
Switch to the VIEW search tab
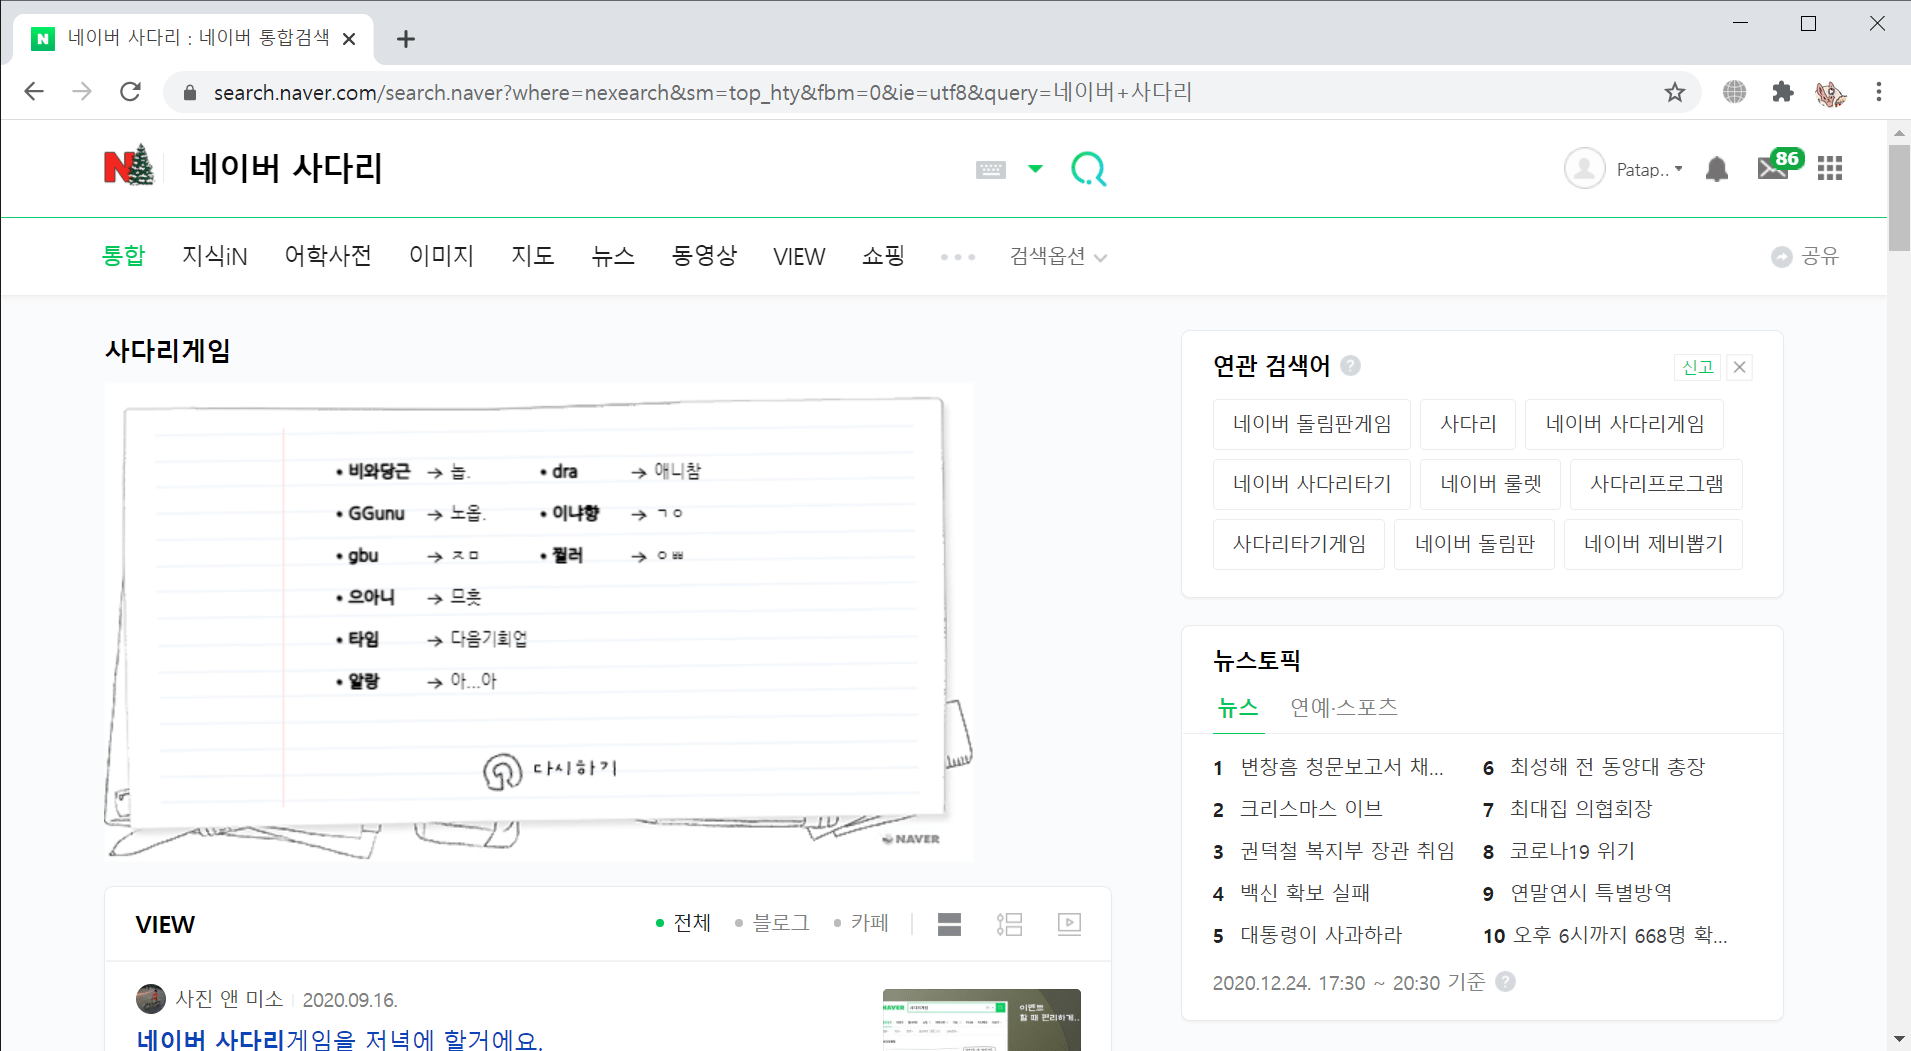coord(799,257)
